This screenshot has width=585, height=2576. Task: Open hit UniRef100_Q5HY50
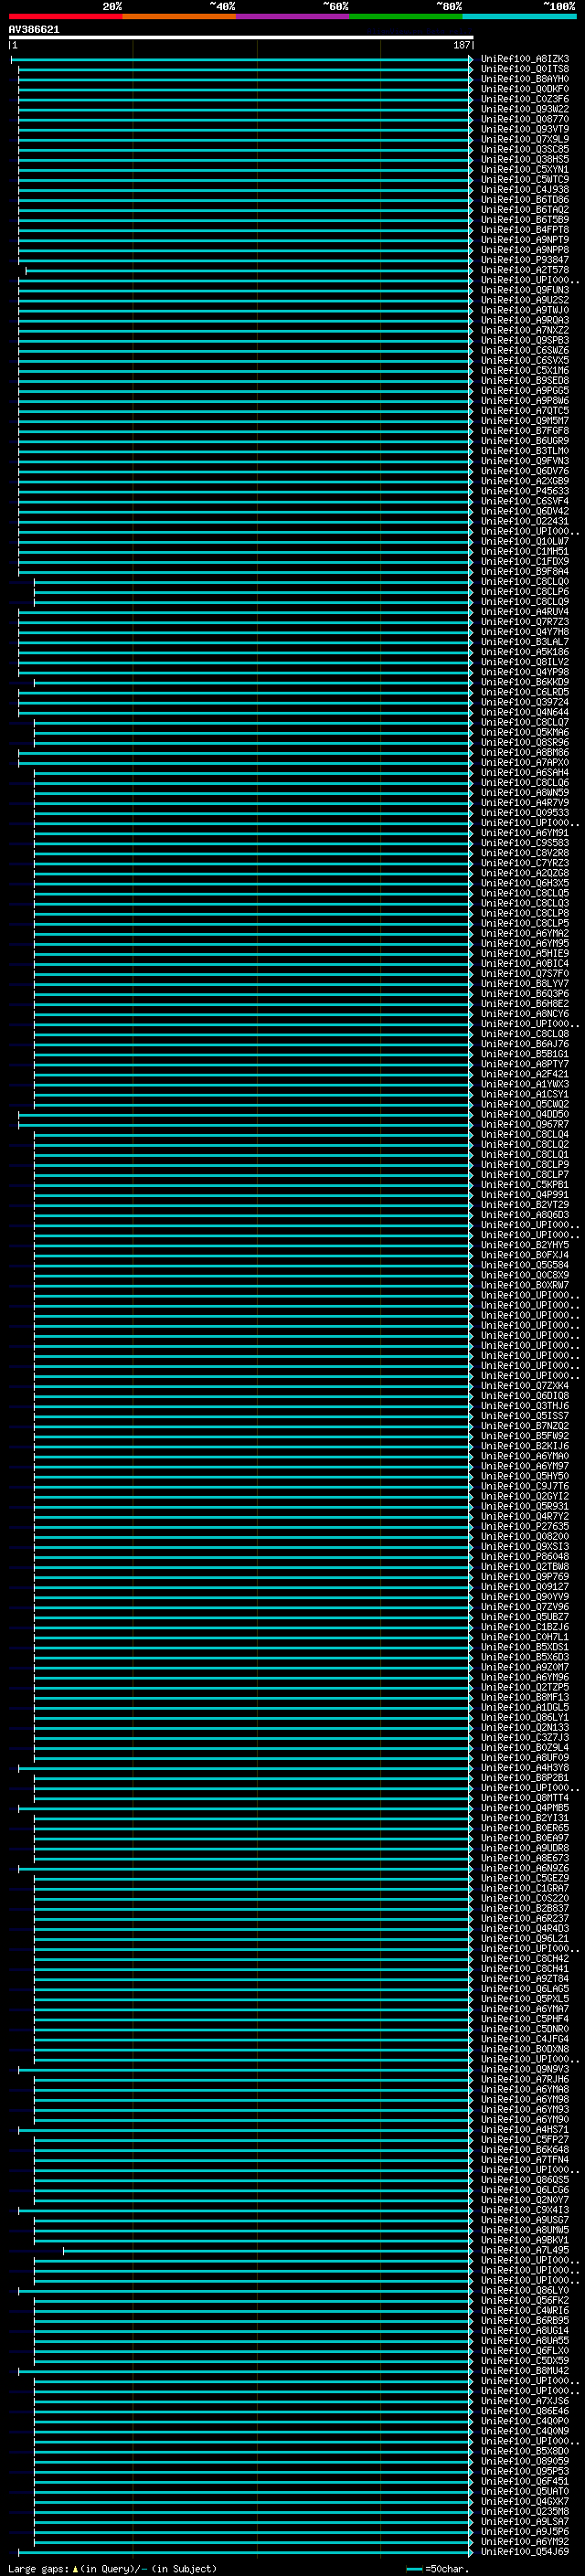click(525, 1477)
